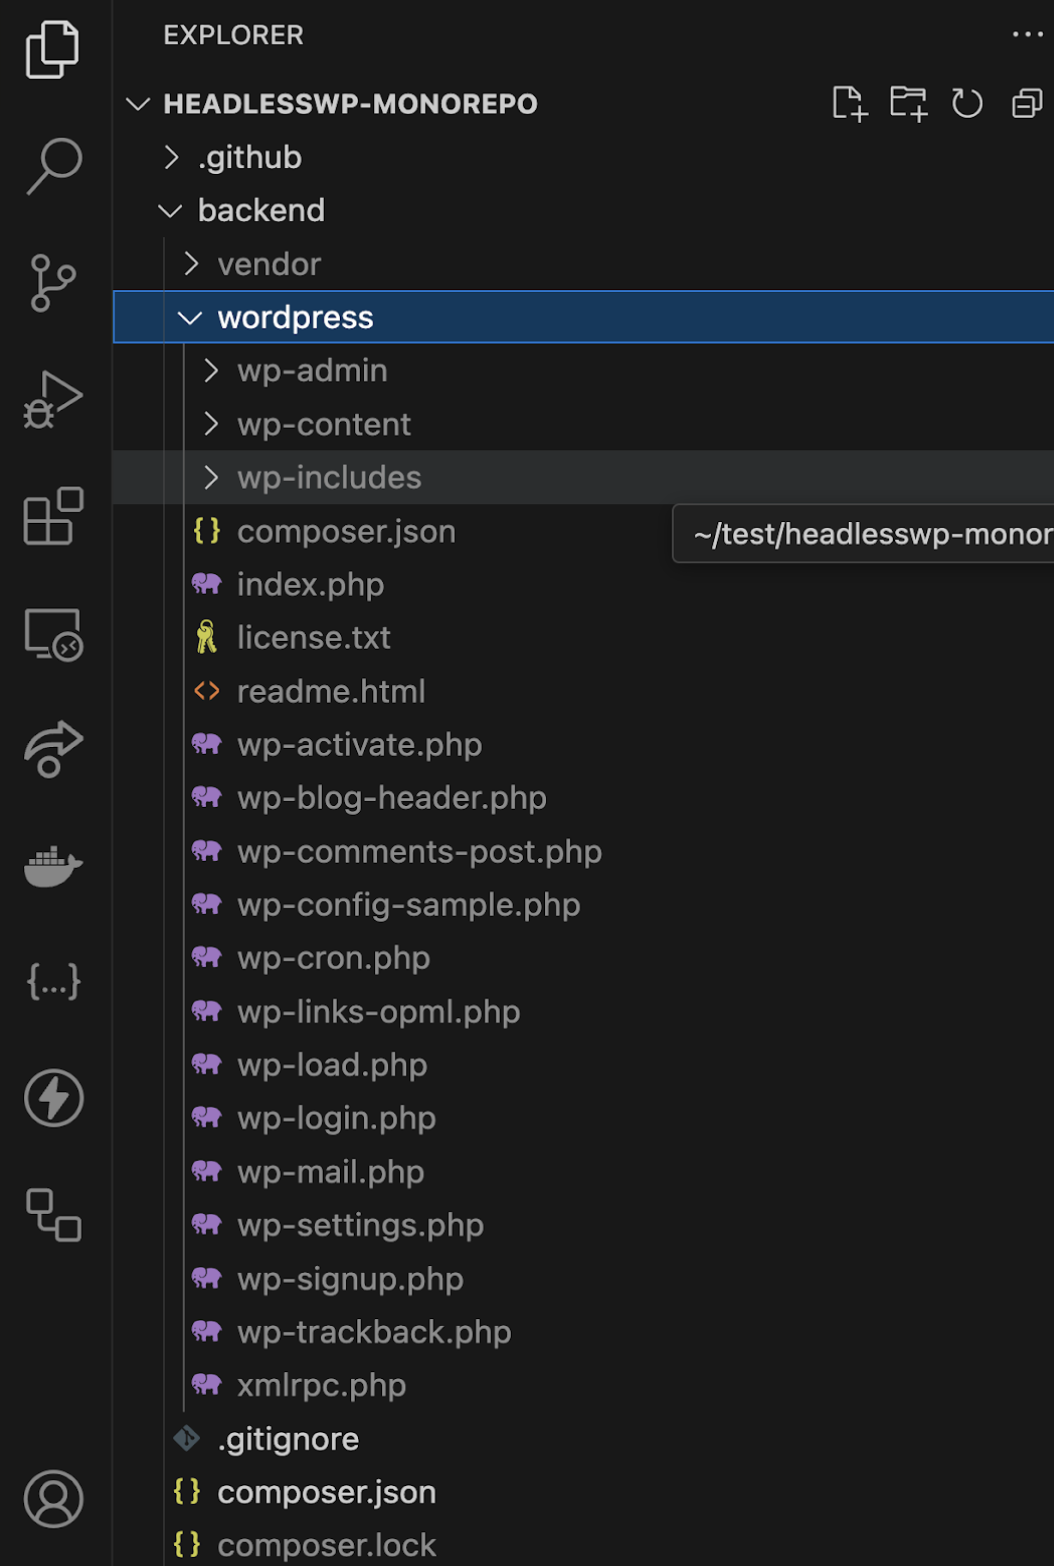This screenshot has height=1566, width=1054.
Task: Open the Explorer overflow actions menu
Action: click(1026, 35)
